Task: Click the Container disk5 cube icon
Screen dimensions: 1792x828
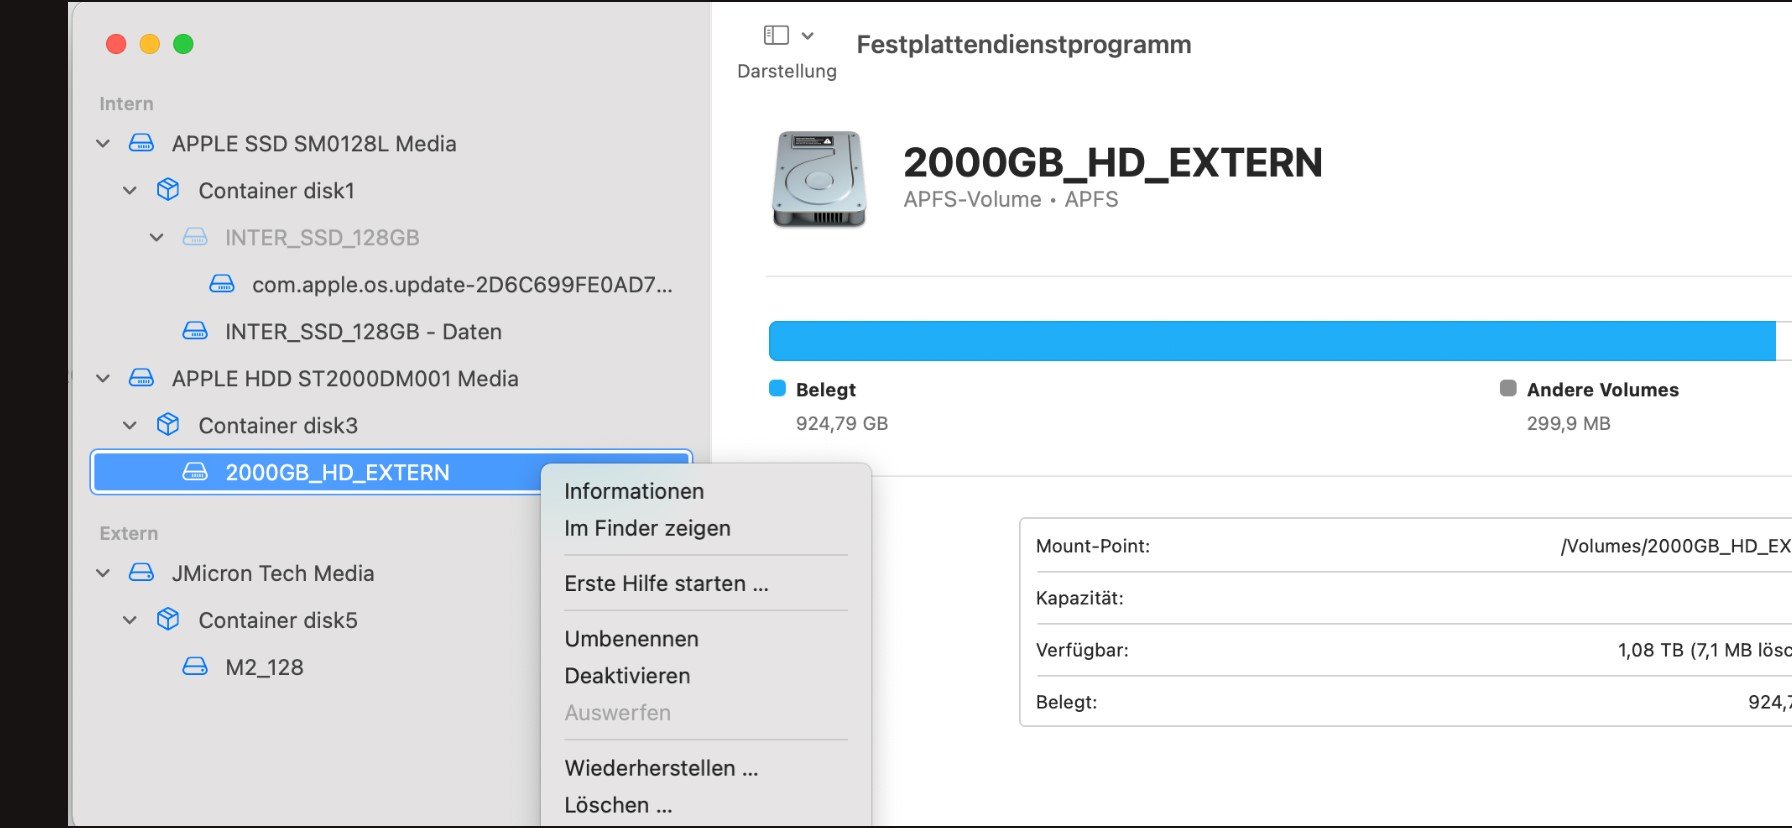Action: point(168,620)
